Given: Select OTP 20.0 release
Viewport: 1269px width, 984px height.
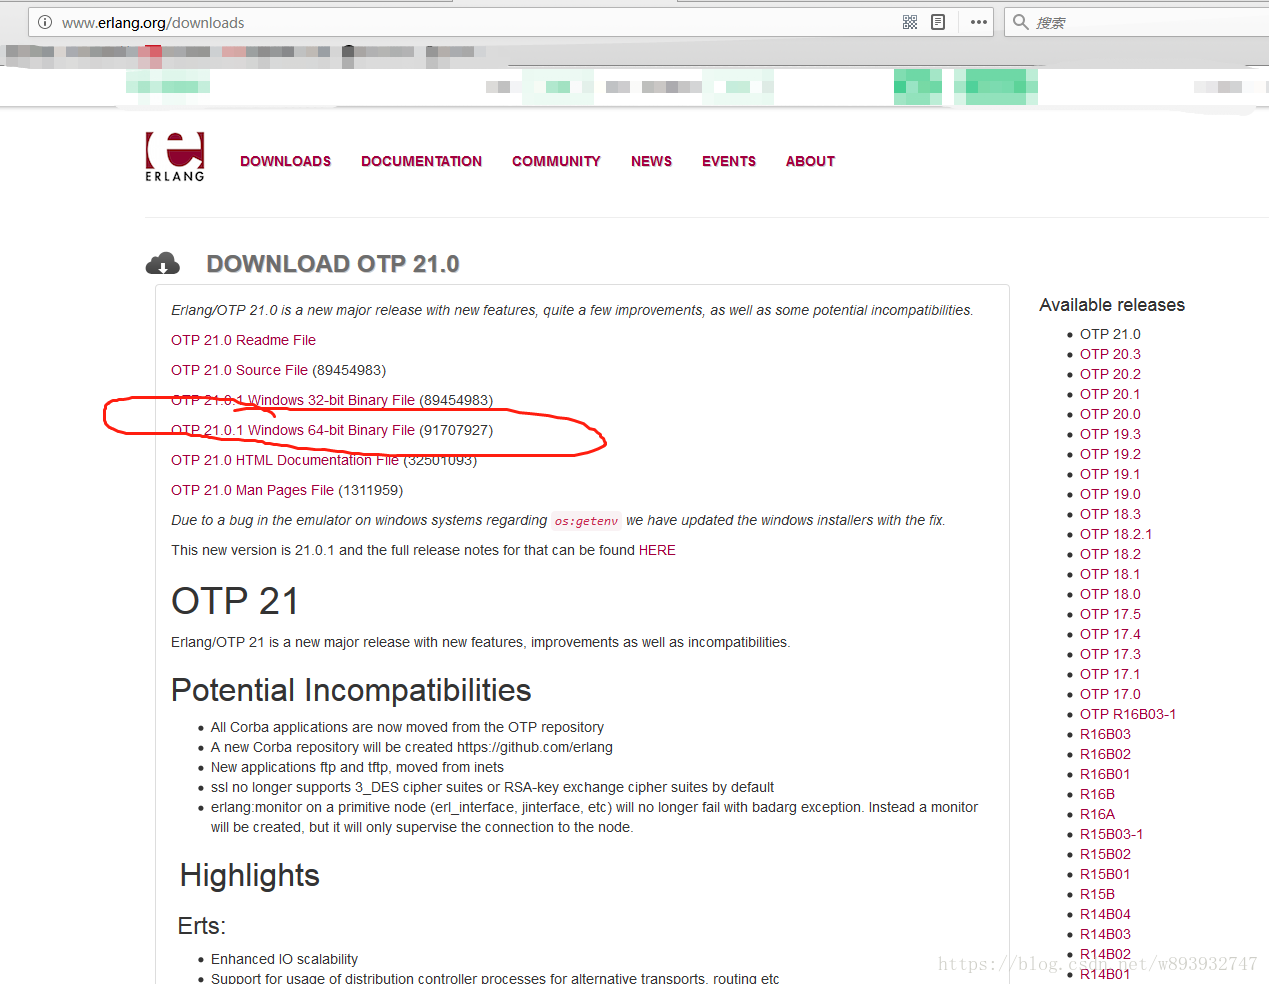Looking at the screenshot, I should click(1110, 414).
